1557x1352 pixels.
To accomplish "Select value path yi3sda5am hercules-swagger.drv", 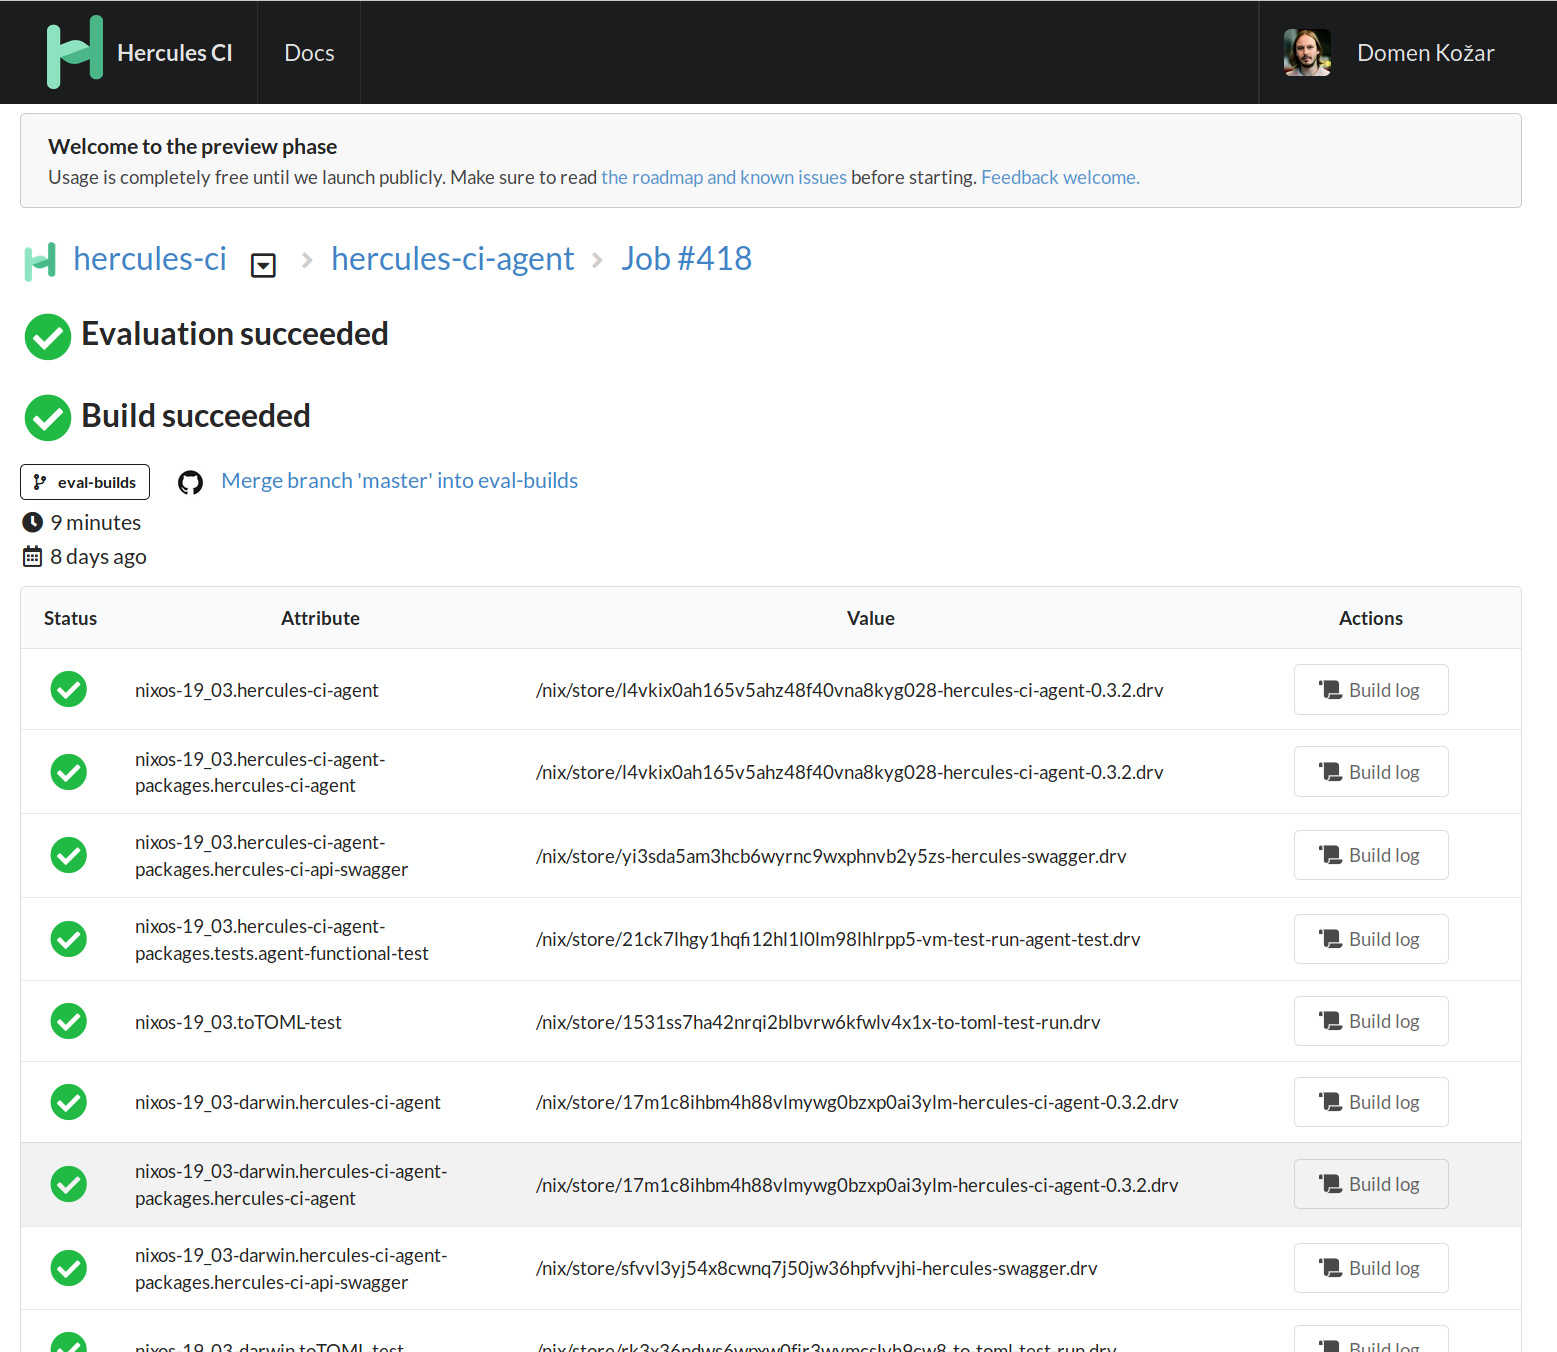I will (x=831, y=856).
